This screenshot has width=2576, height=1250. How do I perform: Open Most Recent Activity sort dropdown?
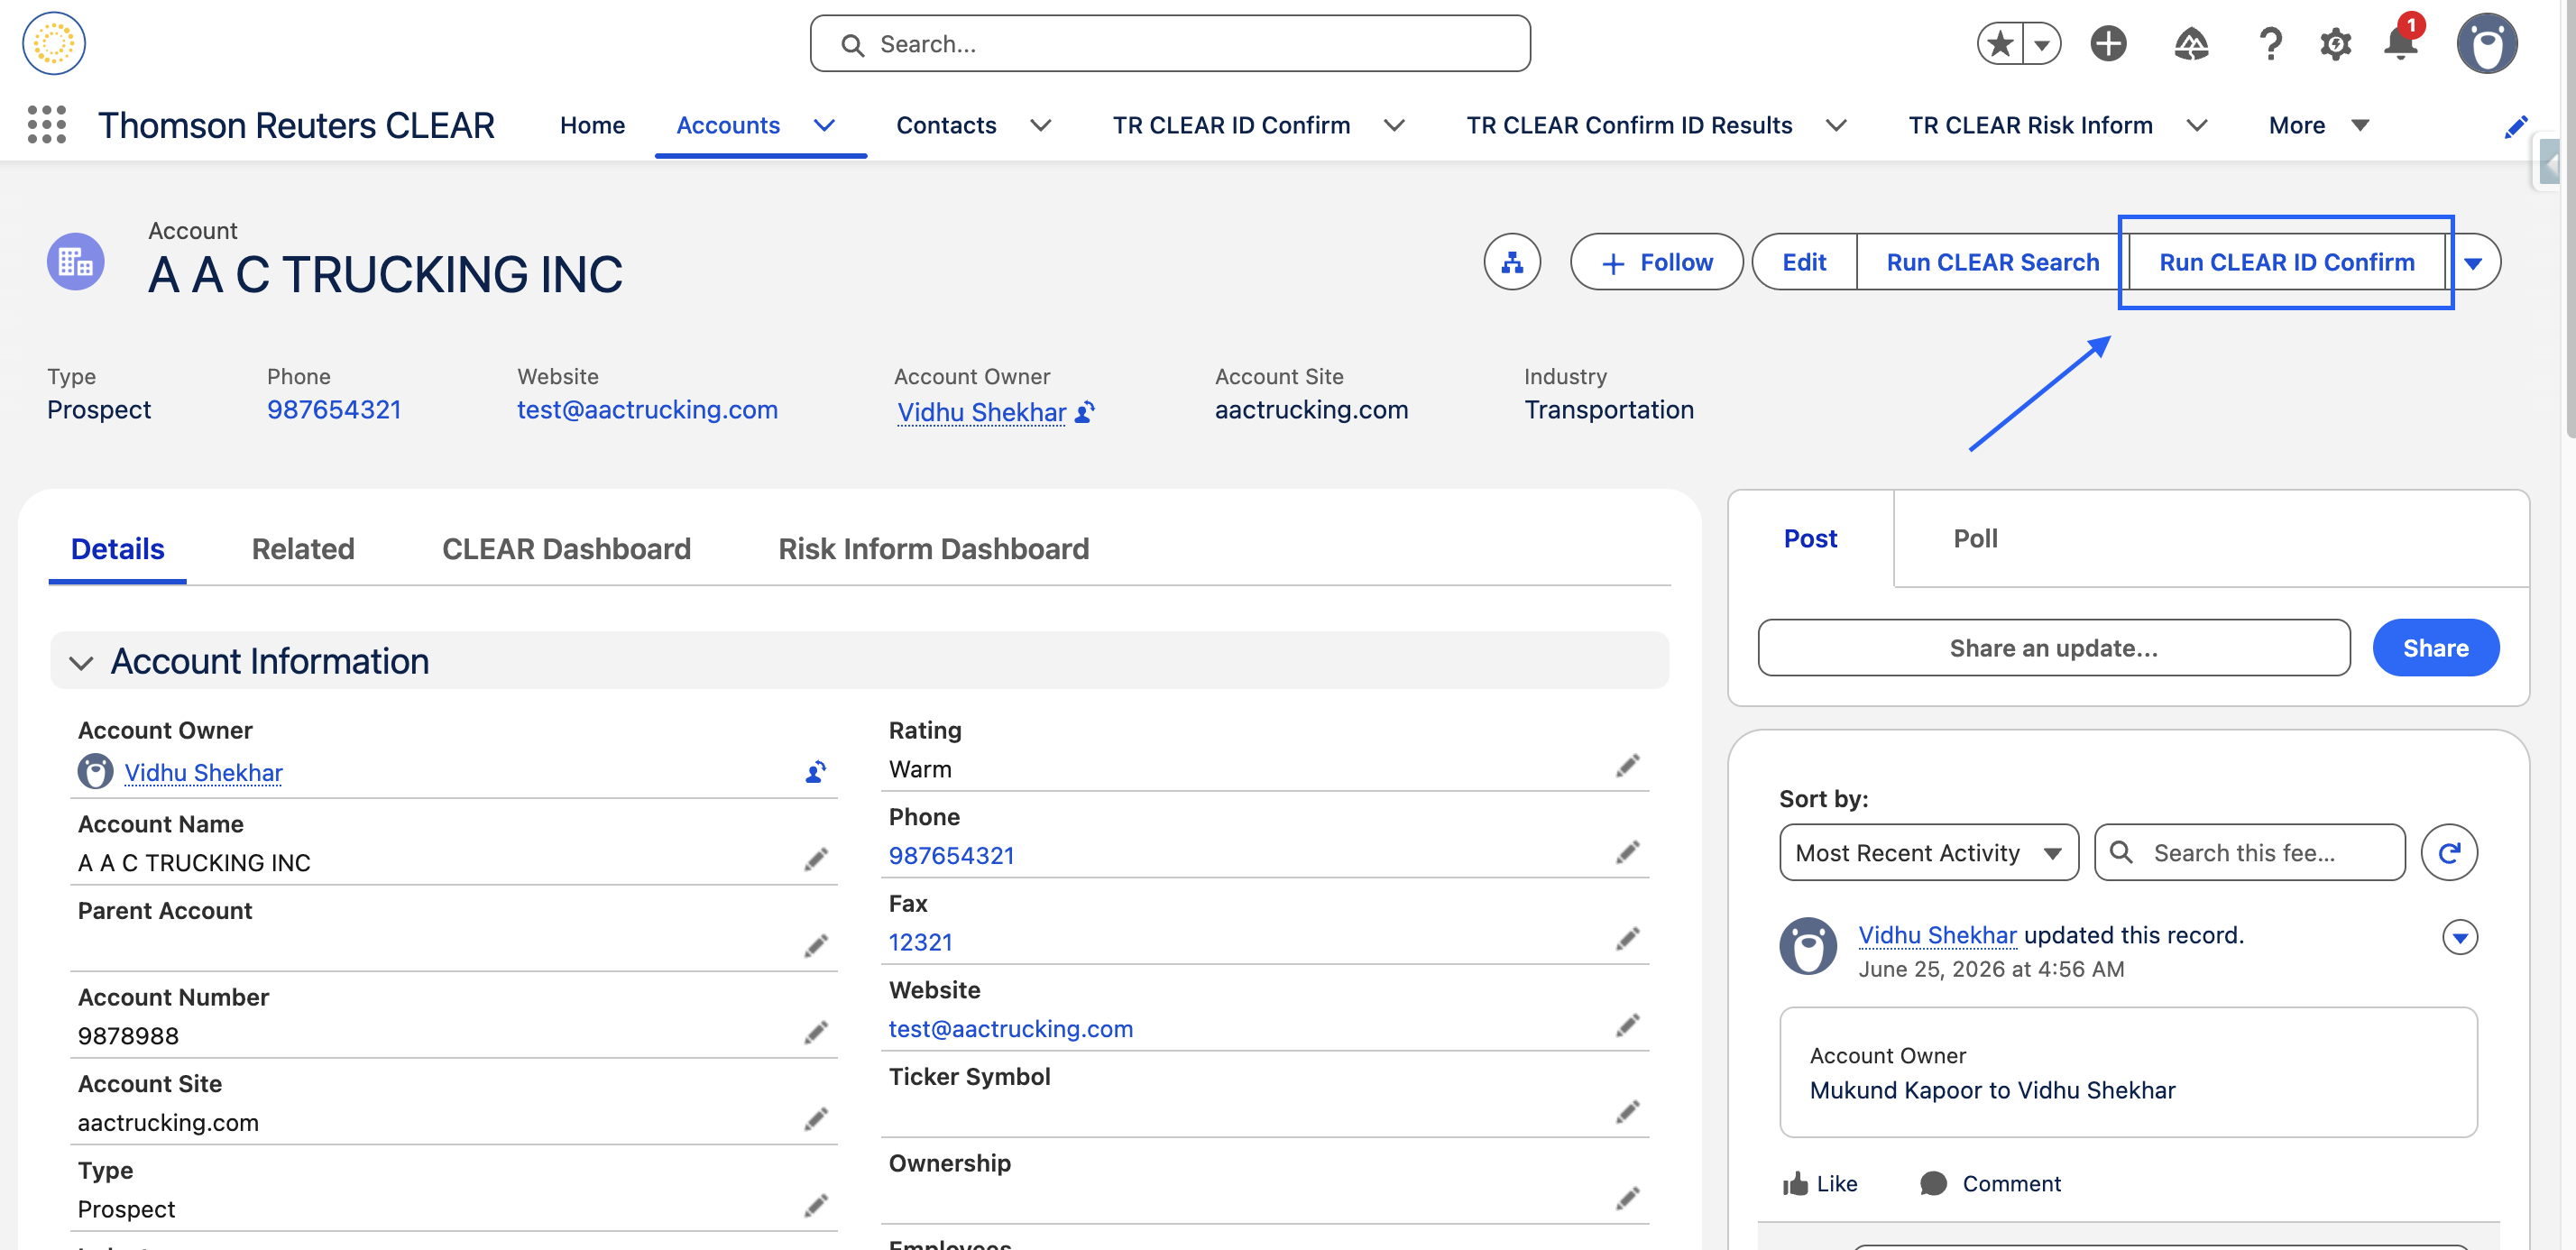click(x=1929, y=853)
